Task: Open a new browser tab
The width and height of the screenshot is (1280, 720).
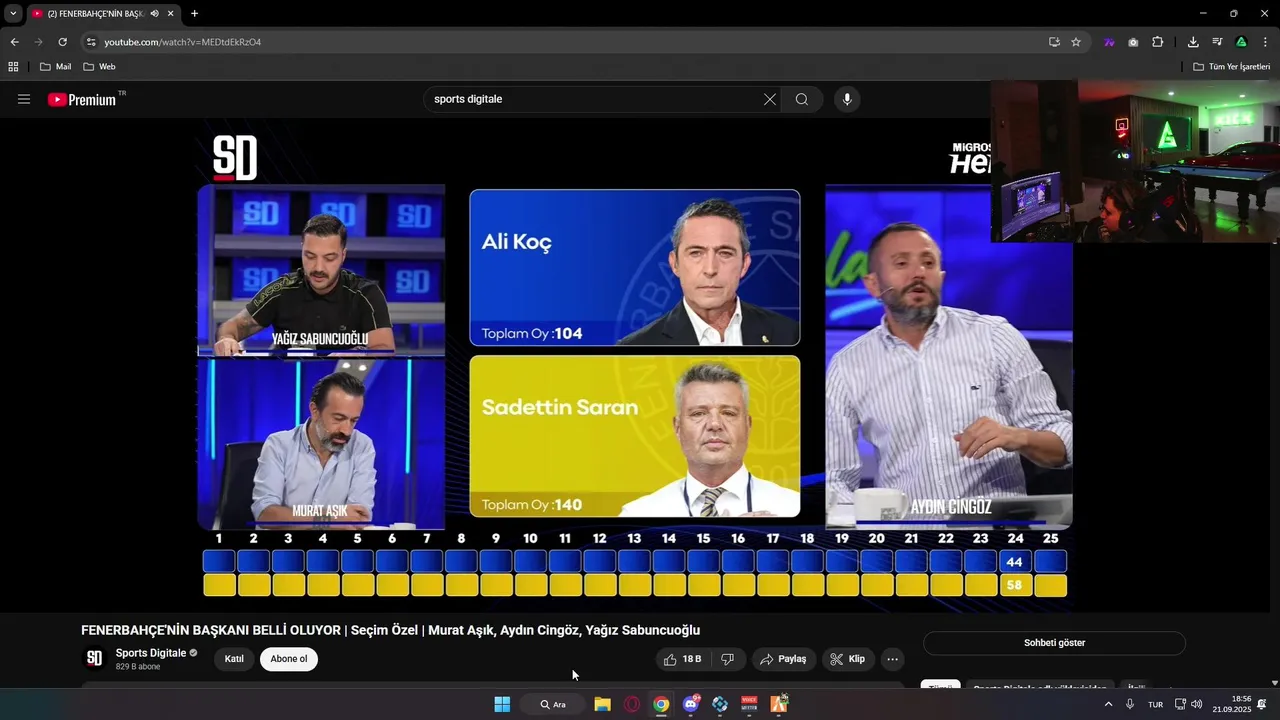Action: pos(194,14)
